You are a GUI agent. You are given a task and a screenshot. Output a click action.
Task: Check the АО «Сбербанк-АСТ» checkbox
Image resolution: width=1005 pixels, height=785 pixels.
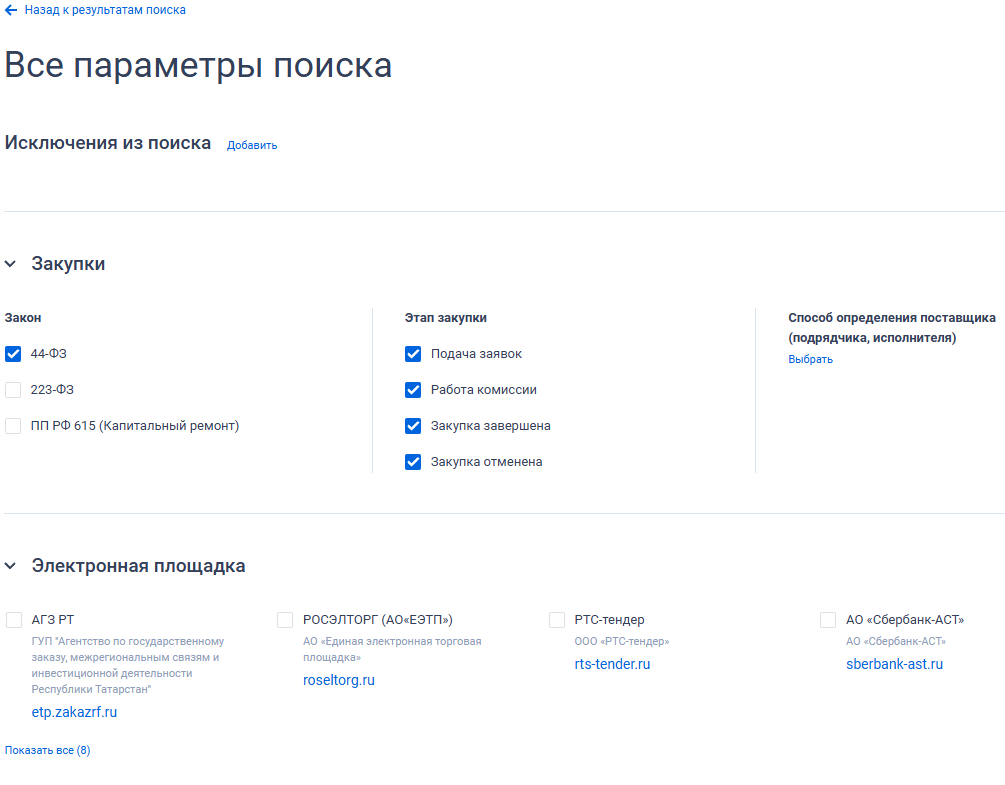[828, 620]
